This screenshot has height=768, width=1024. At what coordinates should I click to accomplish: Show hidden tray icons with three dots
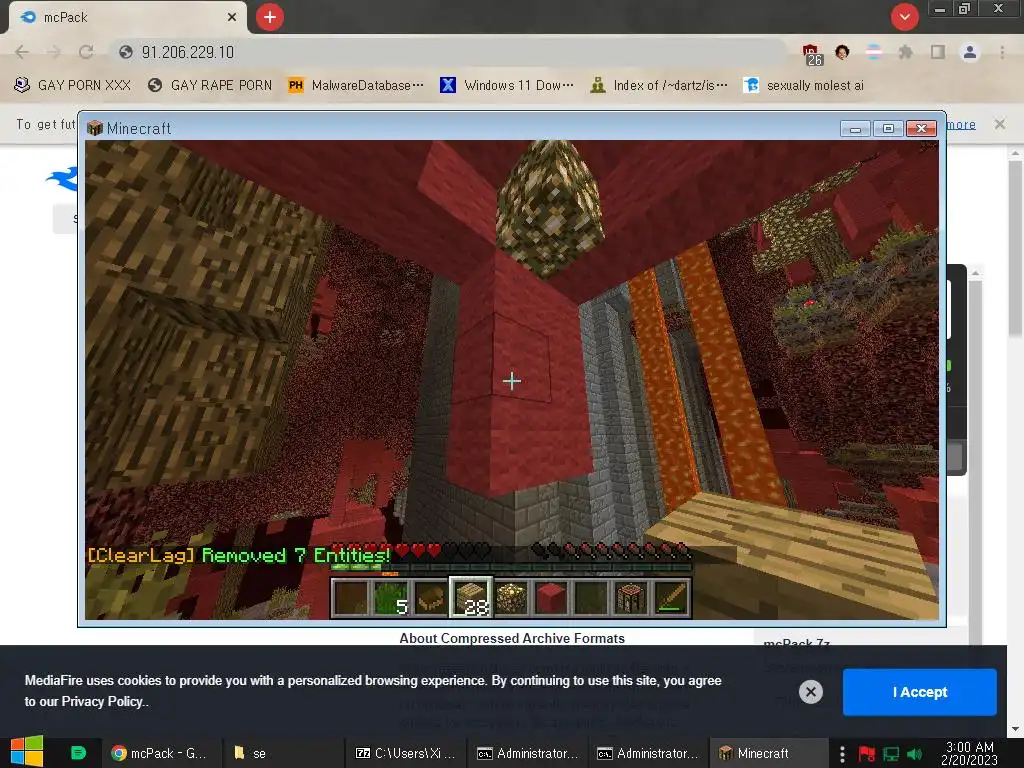pos(842,754)
